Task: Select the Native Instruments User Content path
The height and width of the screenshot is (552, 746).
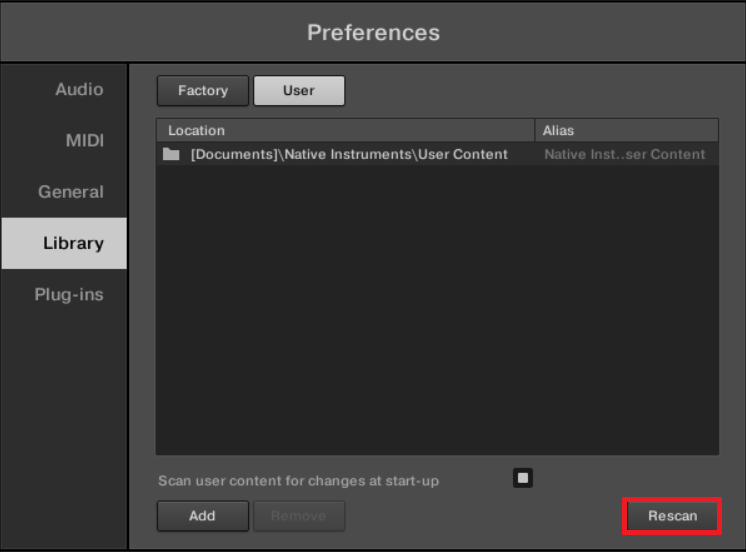Action: pos(349,155)
